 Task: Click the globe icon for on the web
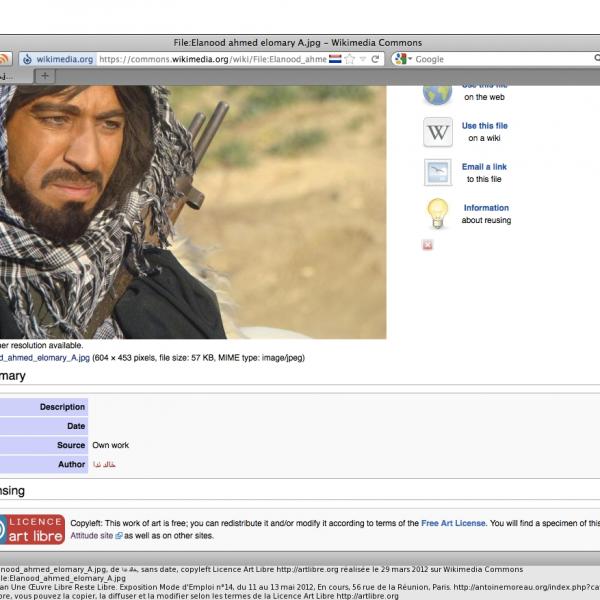[x=437, y=94]
